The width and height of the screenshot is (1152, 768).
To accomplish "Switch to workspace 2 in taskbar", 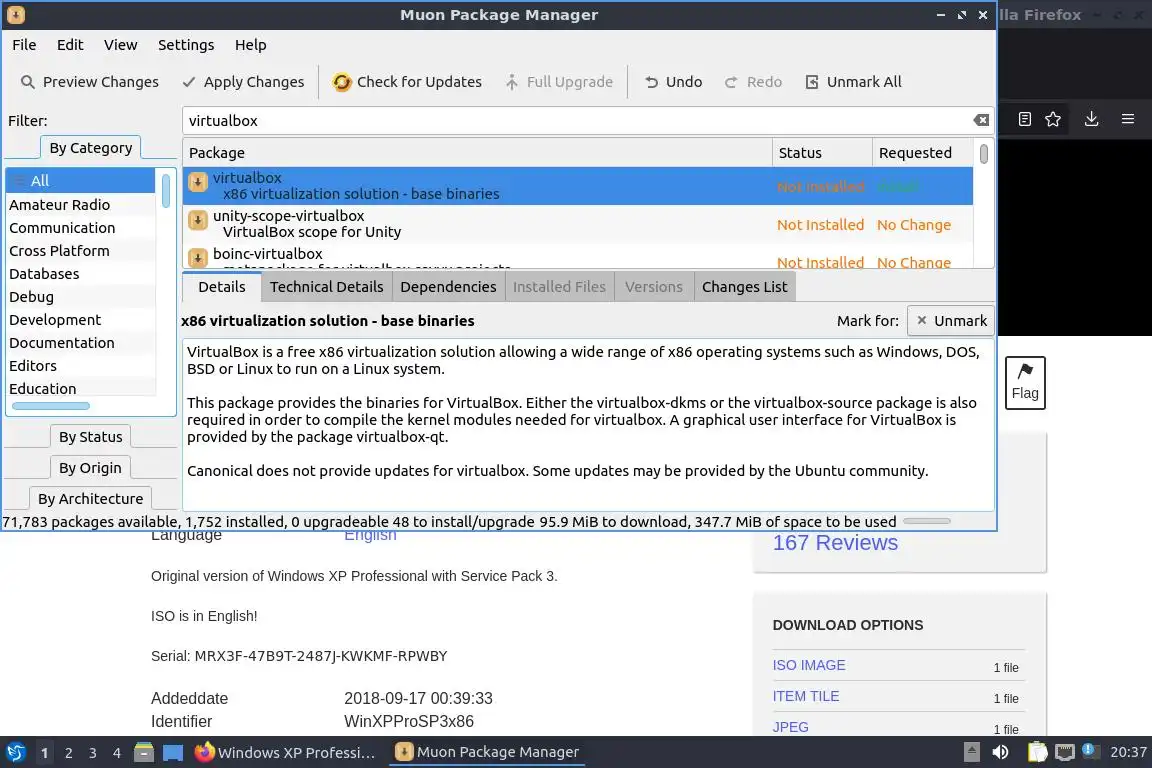I will tap(68, 753).
